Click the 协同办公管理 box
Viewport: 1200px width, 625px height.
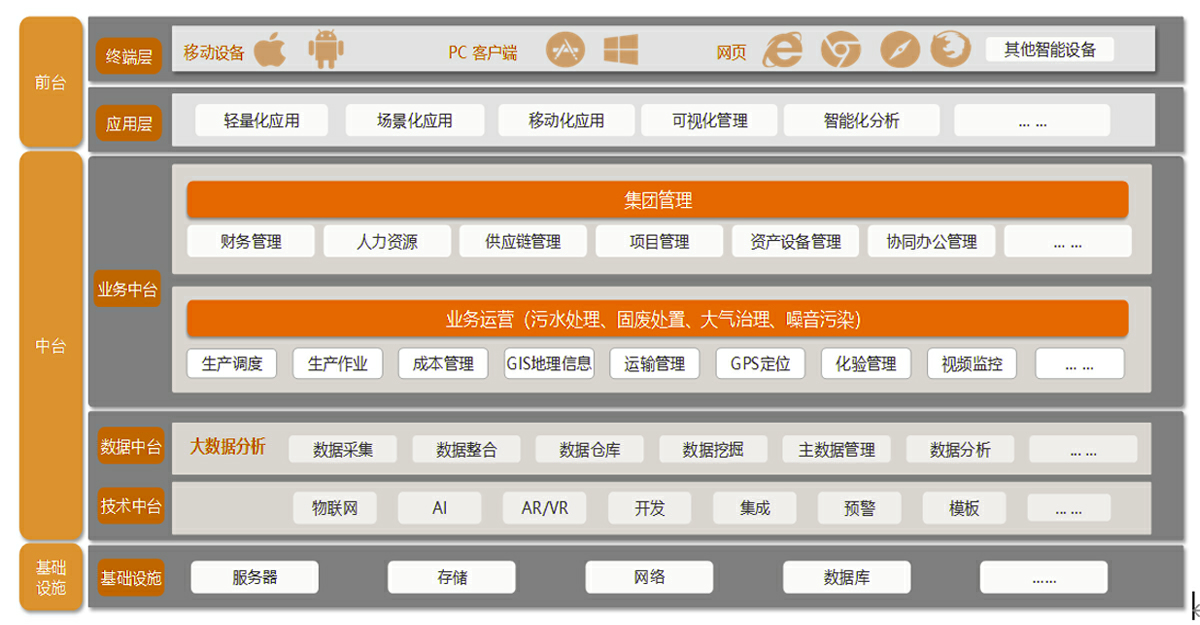click(x=931, y=241)
